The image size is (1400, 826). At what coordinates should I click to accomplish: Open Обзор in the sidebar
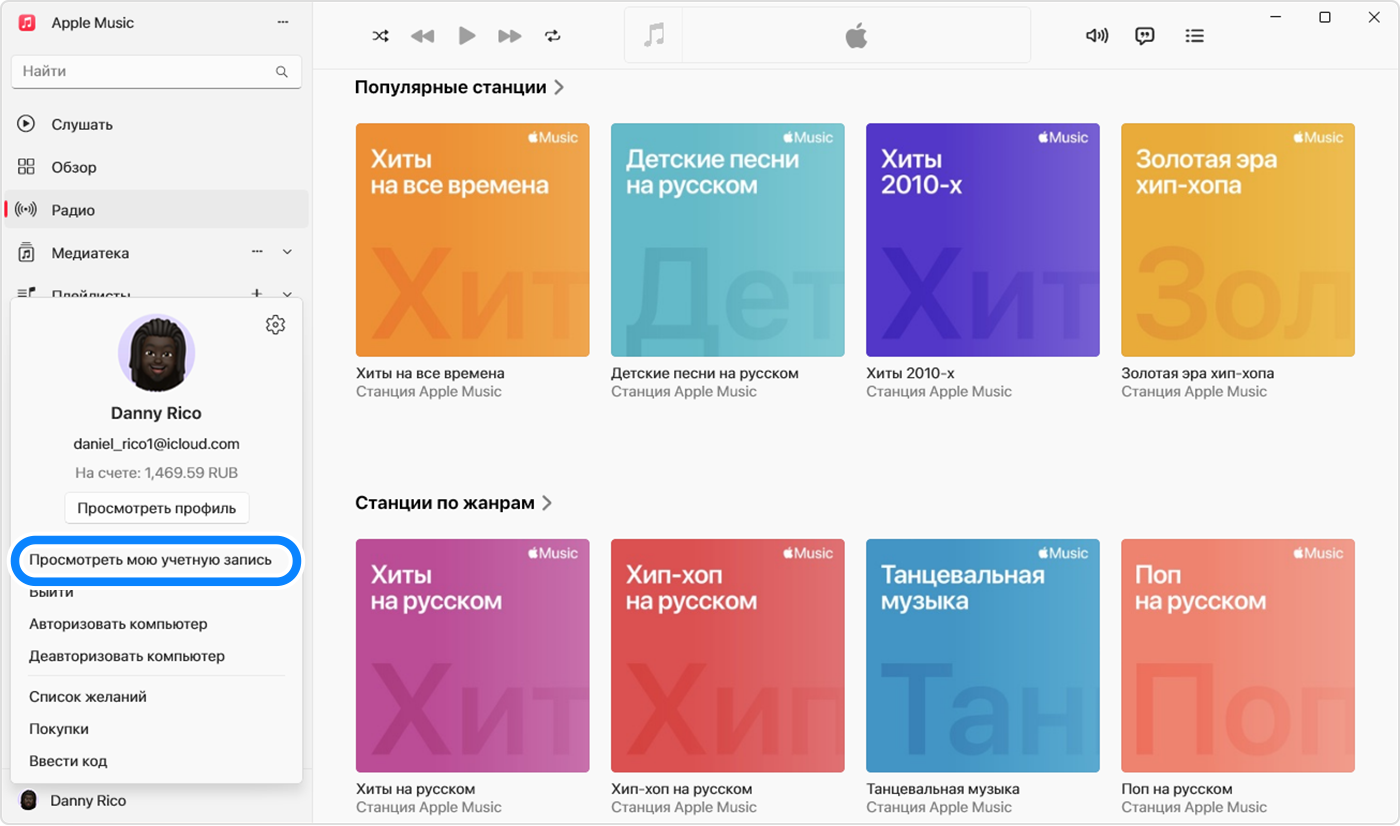click(x=156, y=167)
